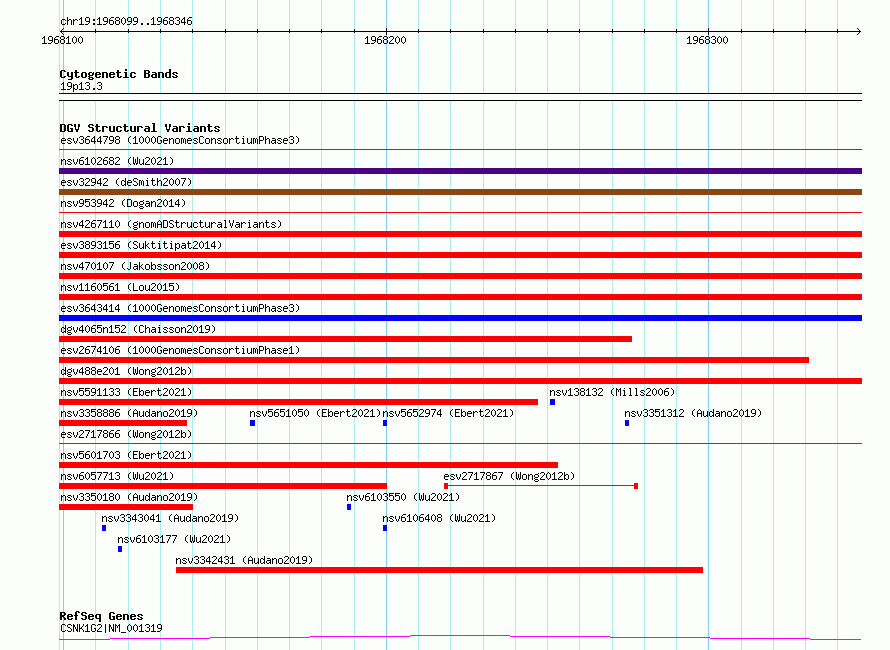This screenshot has height=650, width=890.
Task: Click the red bar of nsv3342431 (Audano2019)
Action: tap(439, 570)
